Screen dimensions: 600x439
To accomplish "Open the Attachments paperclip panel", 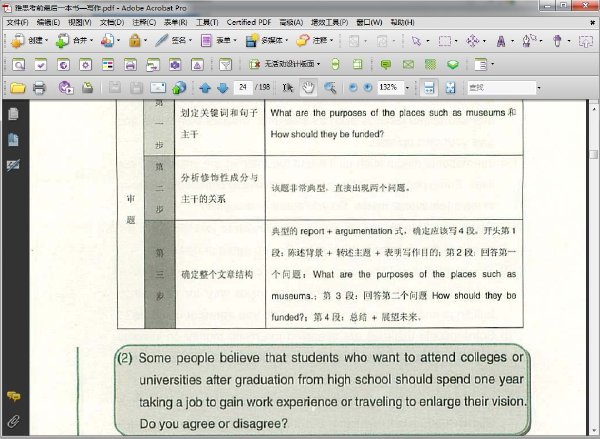I will [x=13, y=421].
